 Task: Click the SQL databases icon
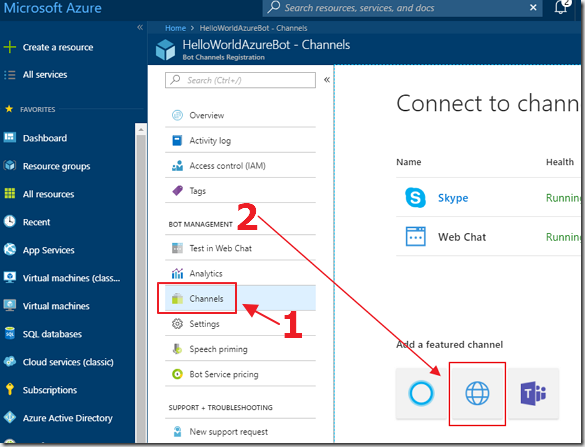10,334
